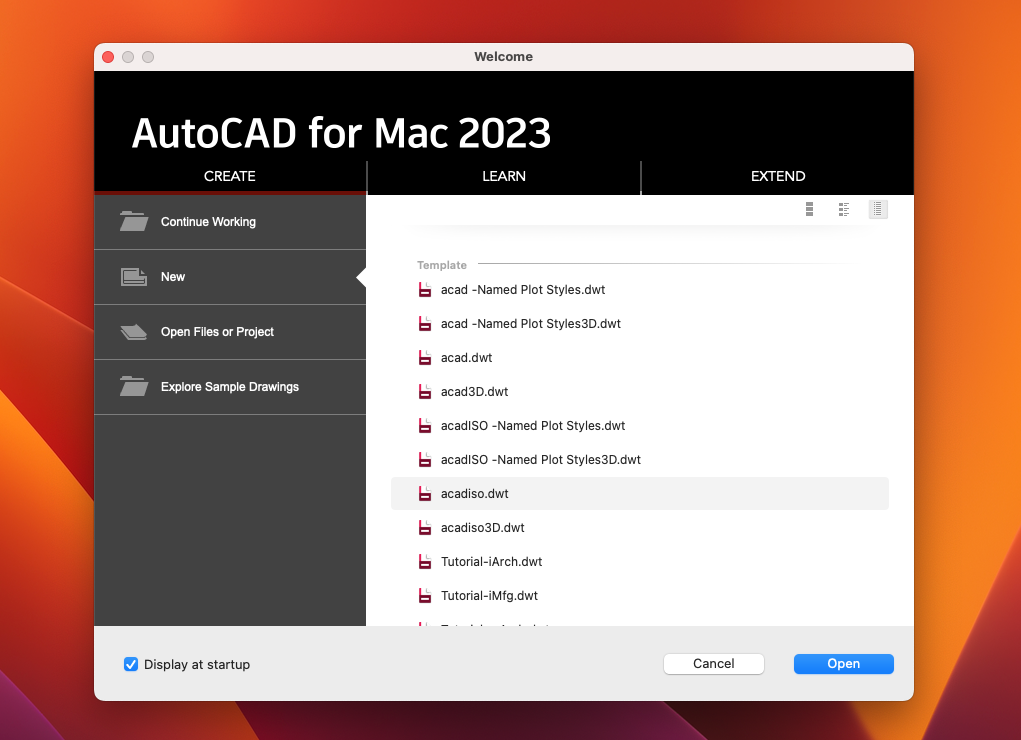This screenshot has height=740, width=1021.
Task: Switch templates to detail view with descriptions
Action: point(843,209)
